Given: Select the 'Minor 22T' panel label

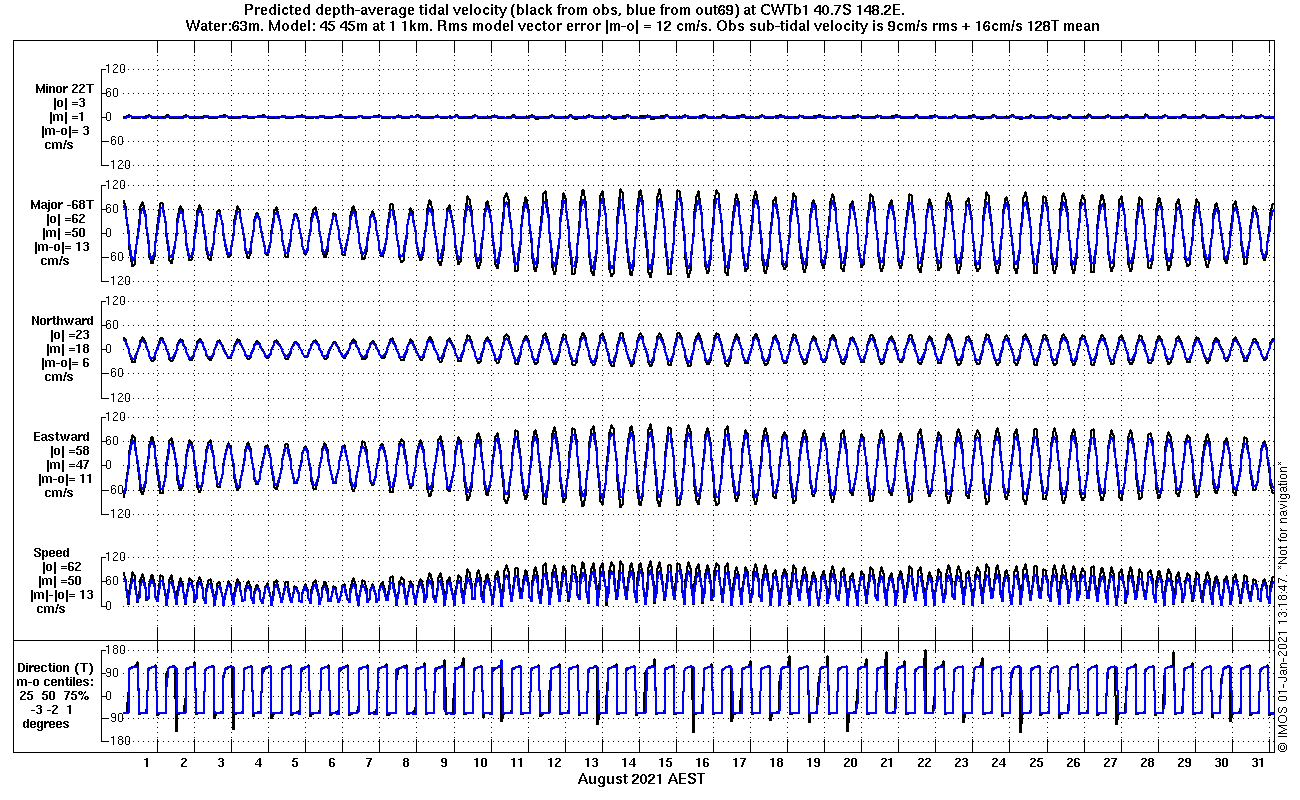Looking at the screenshot, I should [64, 89].
